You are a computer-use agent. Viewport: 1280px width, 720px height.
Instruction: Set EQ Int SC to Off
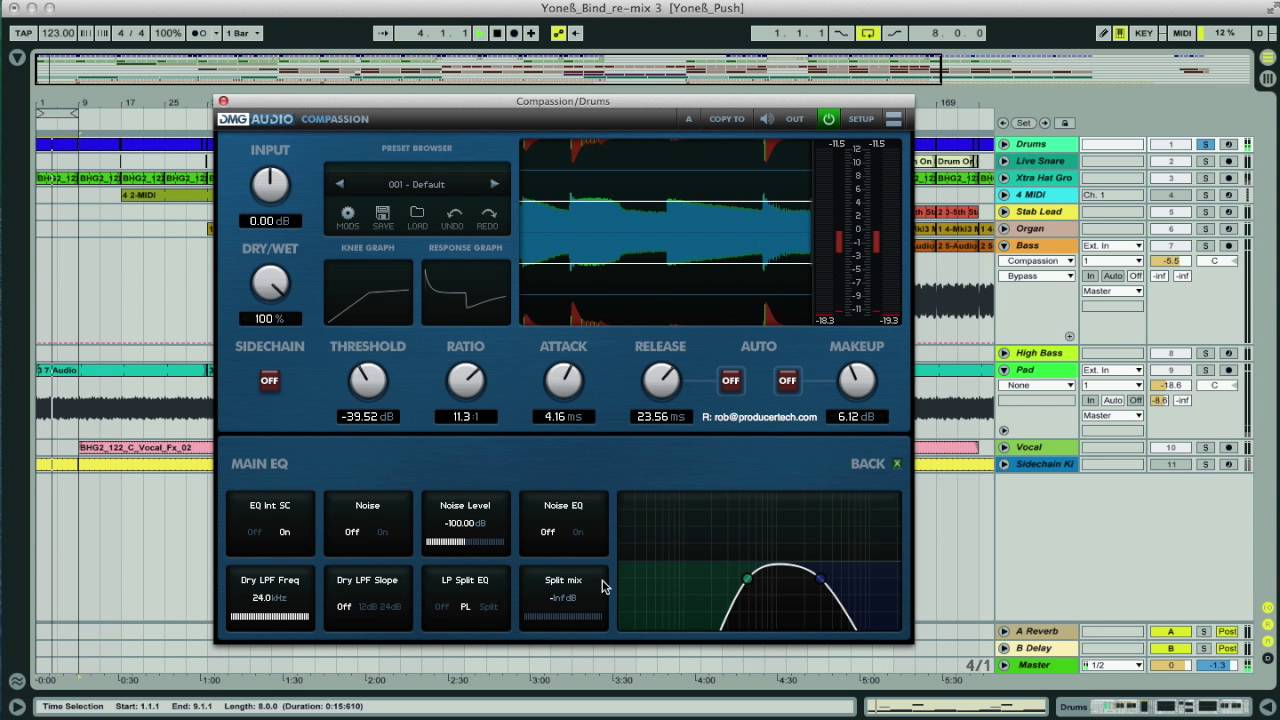pyautogui.click(x=254, y=532)
